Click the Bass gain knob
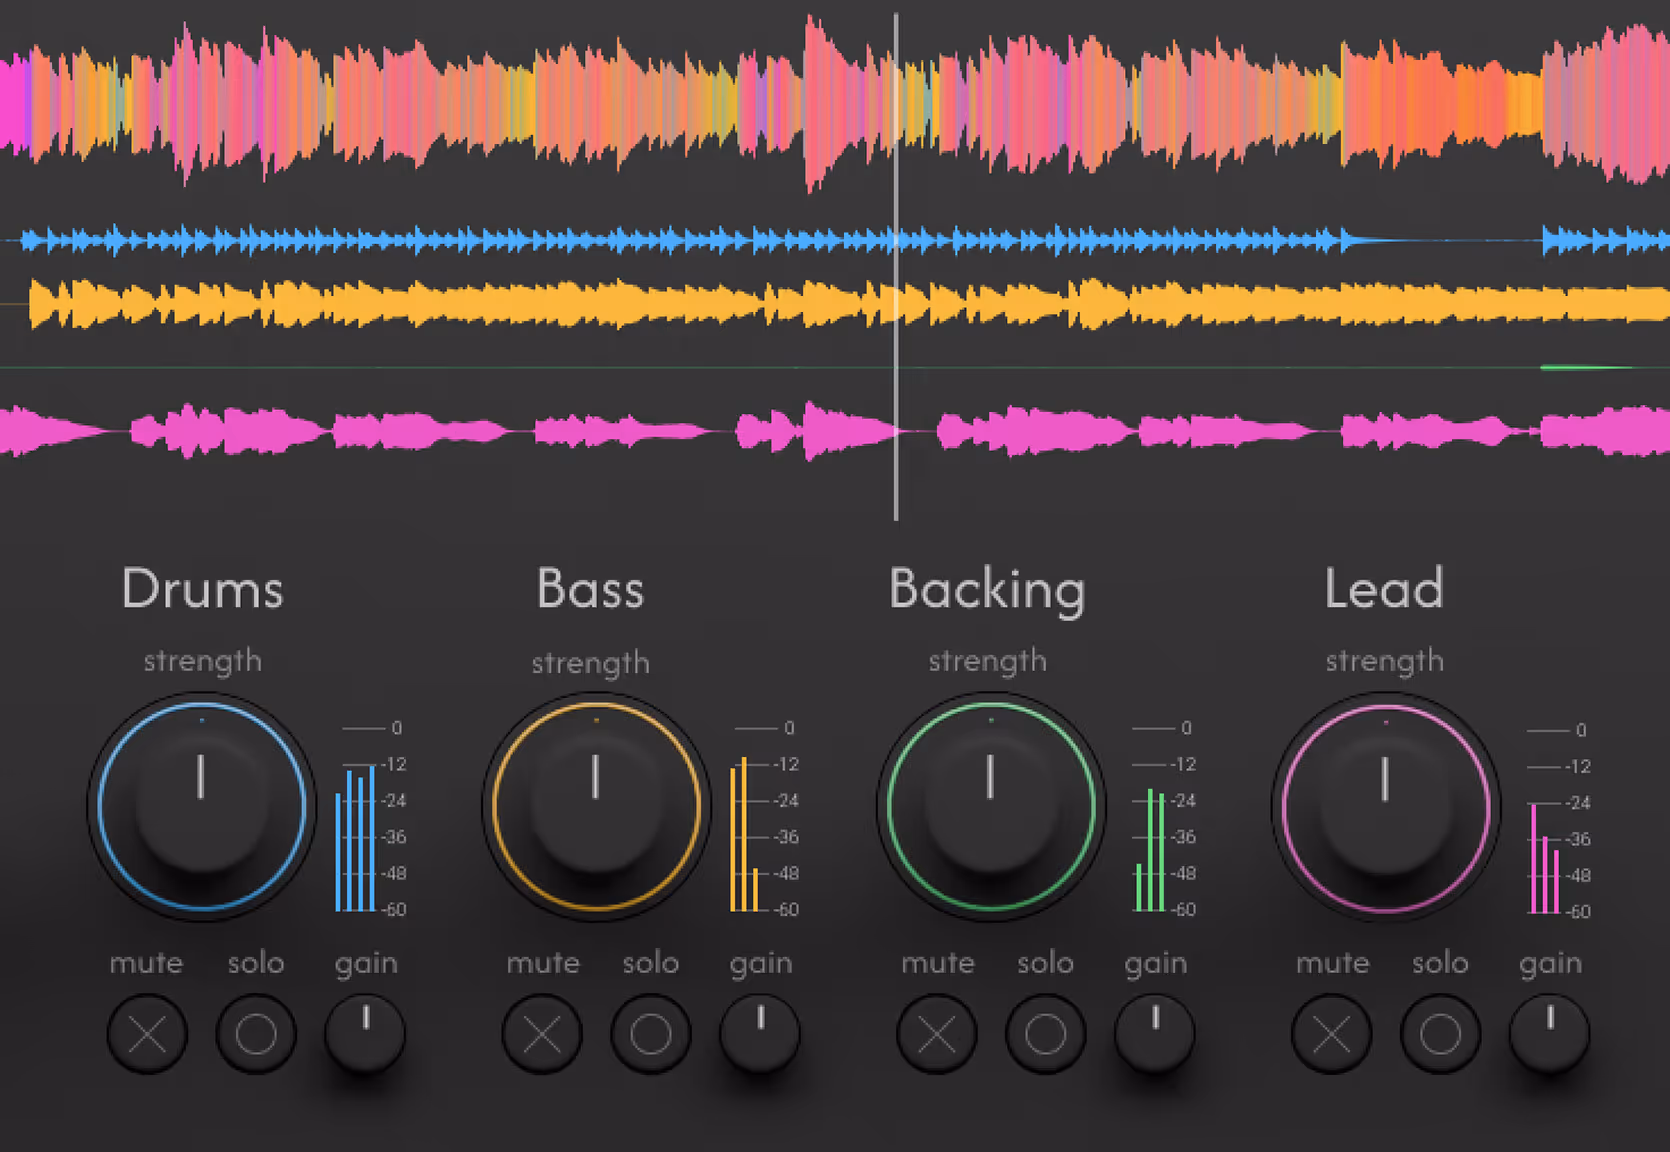 click(x=760, y=1034)
